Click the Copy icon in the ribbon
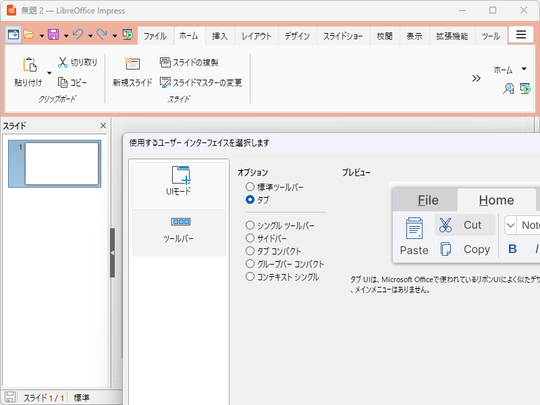This screenshot has width=540, height=405. pyautogui.click(x=63, y=82)
